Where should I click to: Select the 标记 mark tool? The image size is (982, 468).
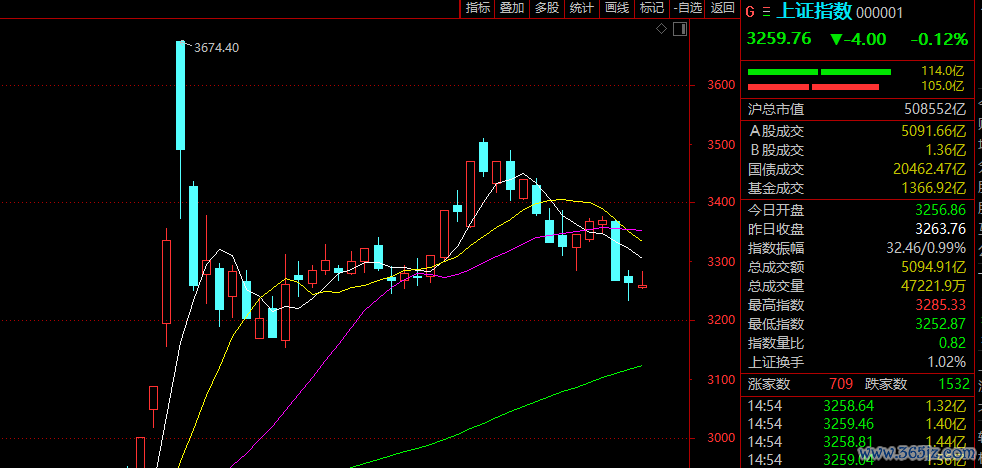(x=651, y=8)
